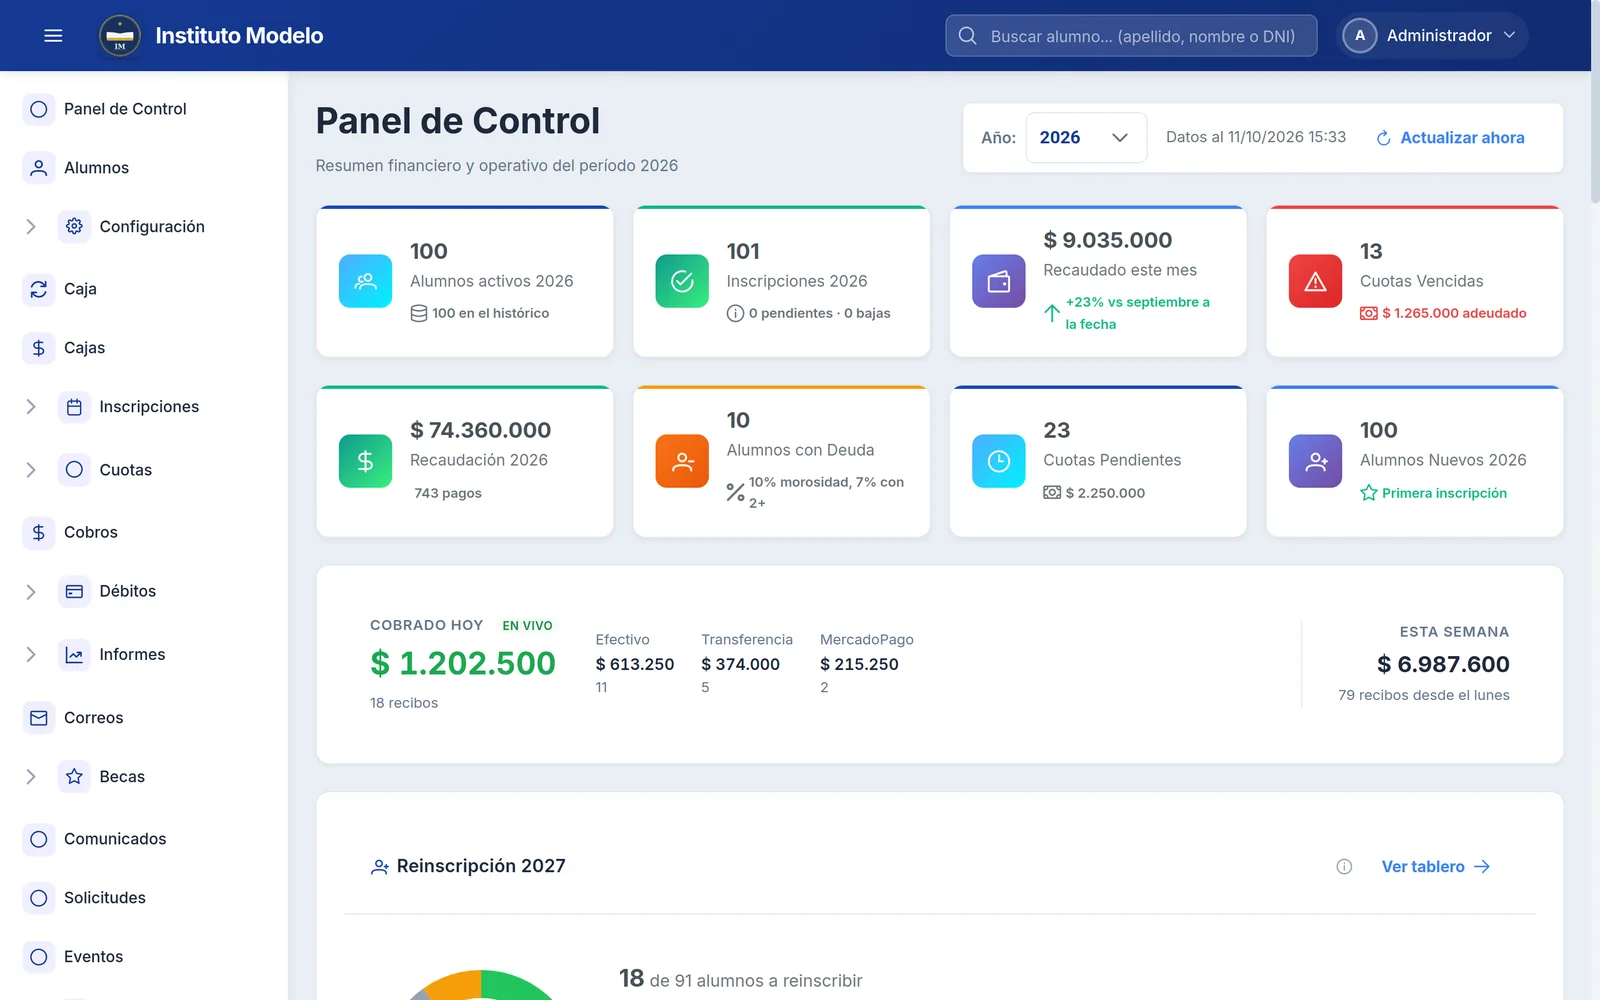Select Cuotas in the sidebar
The height and width of the screenshot is (1000, 1600).
tap(126, 470)
